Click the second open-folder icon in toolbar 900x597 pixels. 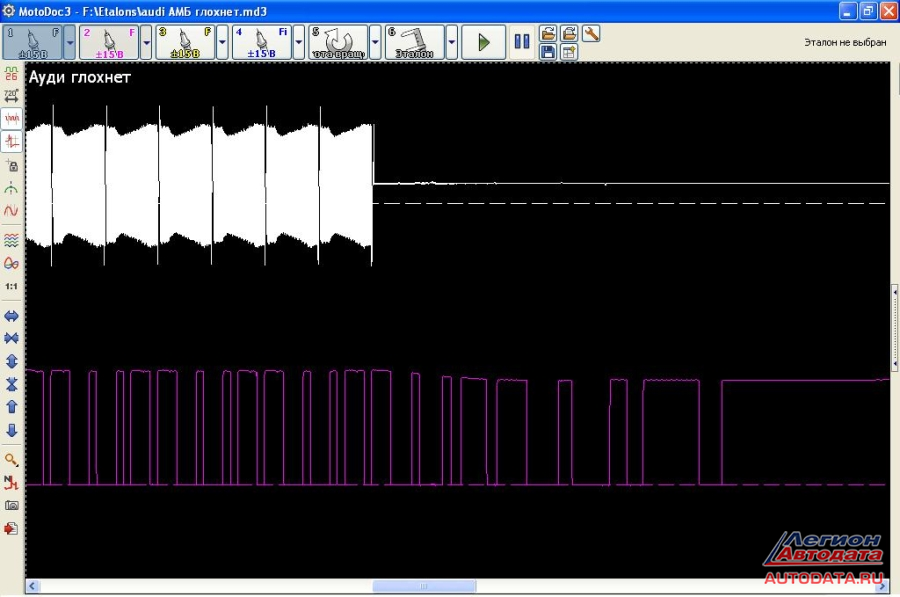569,33
